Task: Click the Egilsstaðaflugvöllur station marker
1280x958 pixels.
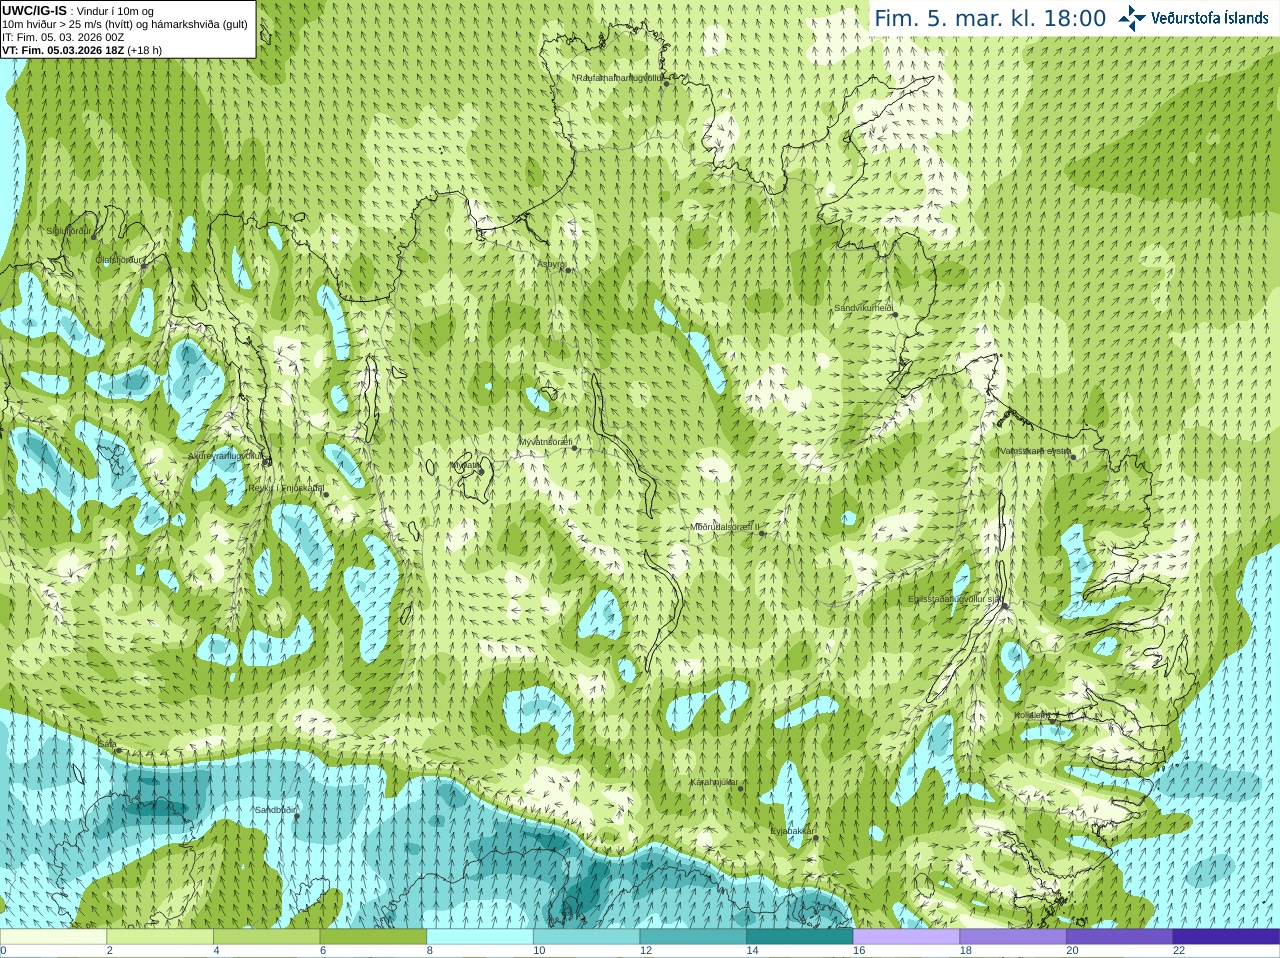Action: coord(1004,605)
